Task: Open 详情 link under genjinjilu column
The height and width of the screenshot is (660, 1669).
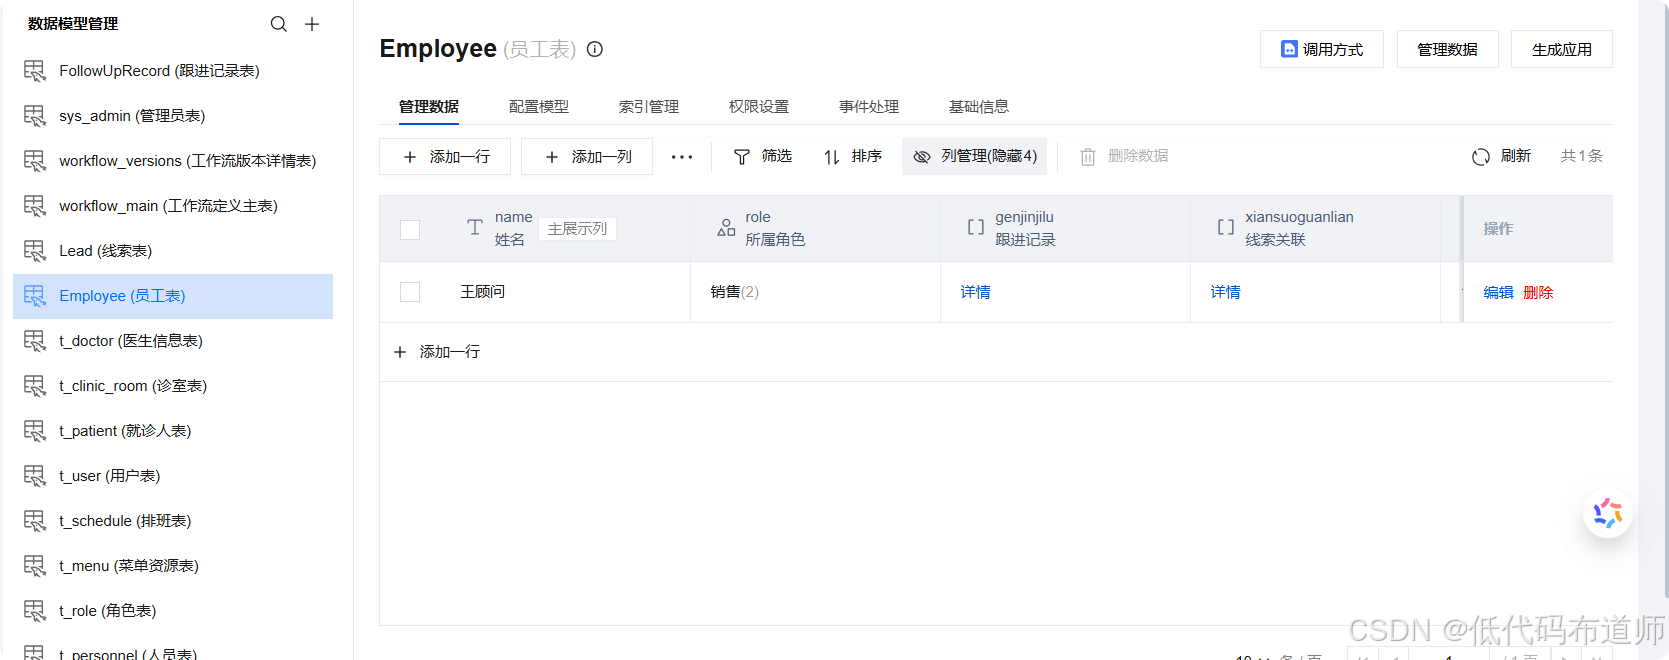Action: 976,292
